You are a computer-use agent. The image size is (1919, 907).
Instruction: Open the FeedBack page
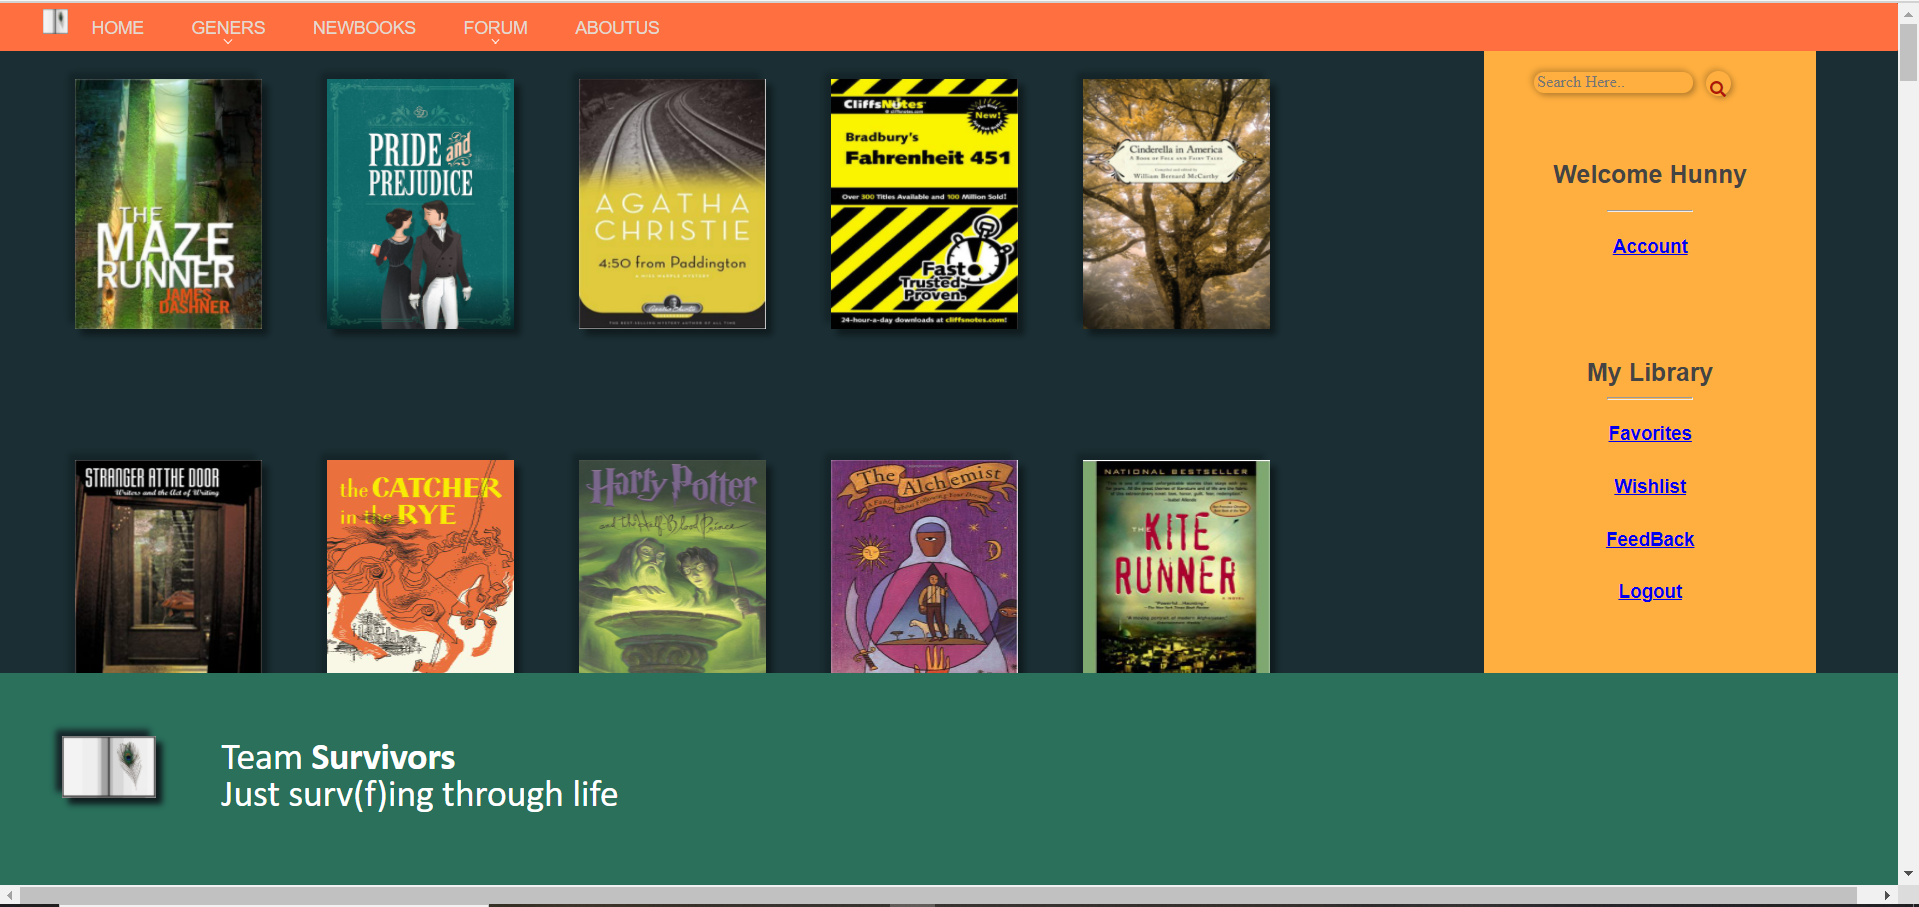pos(1649,539)
